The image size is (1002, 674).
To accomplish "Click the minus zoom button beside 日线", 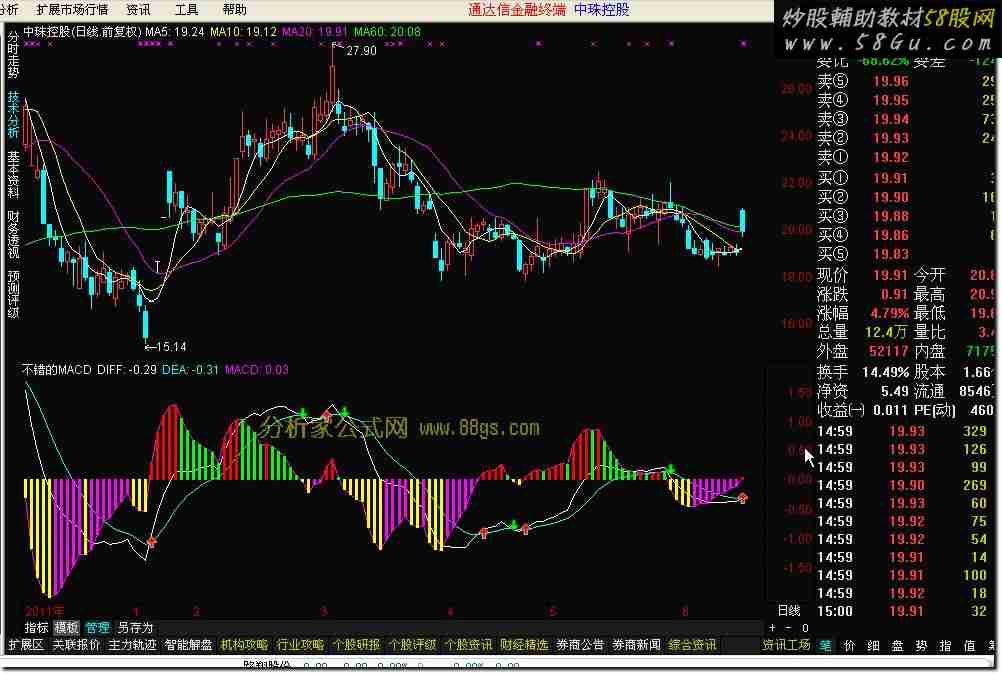I will tap(787, 627).
